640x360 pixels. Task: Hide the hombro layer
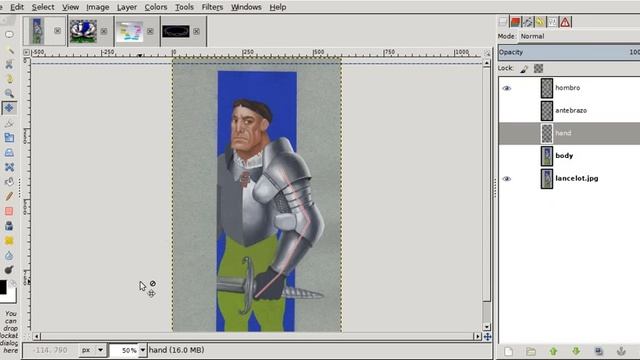[x=507, y=88]
